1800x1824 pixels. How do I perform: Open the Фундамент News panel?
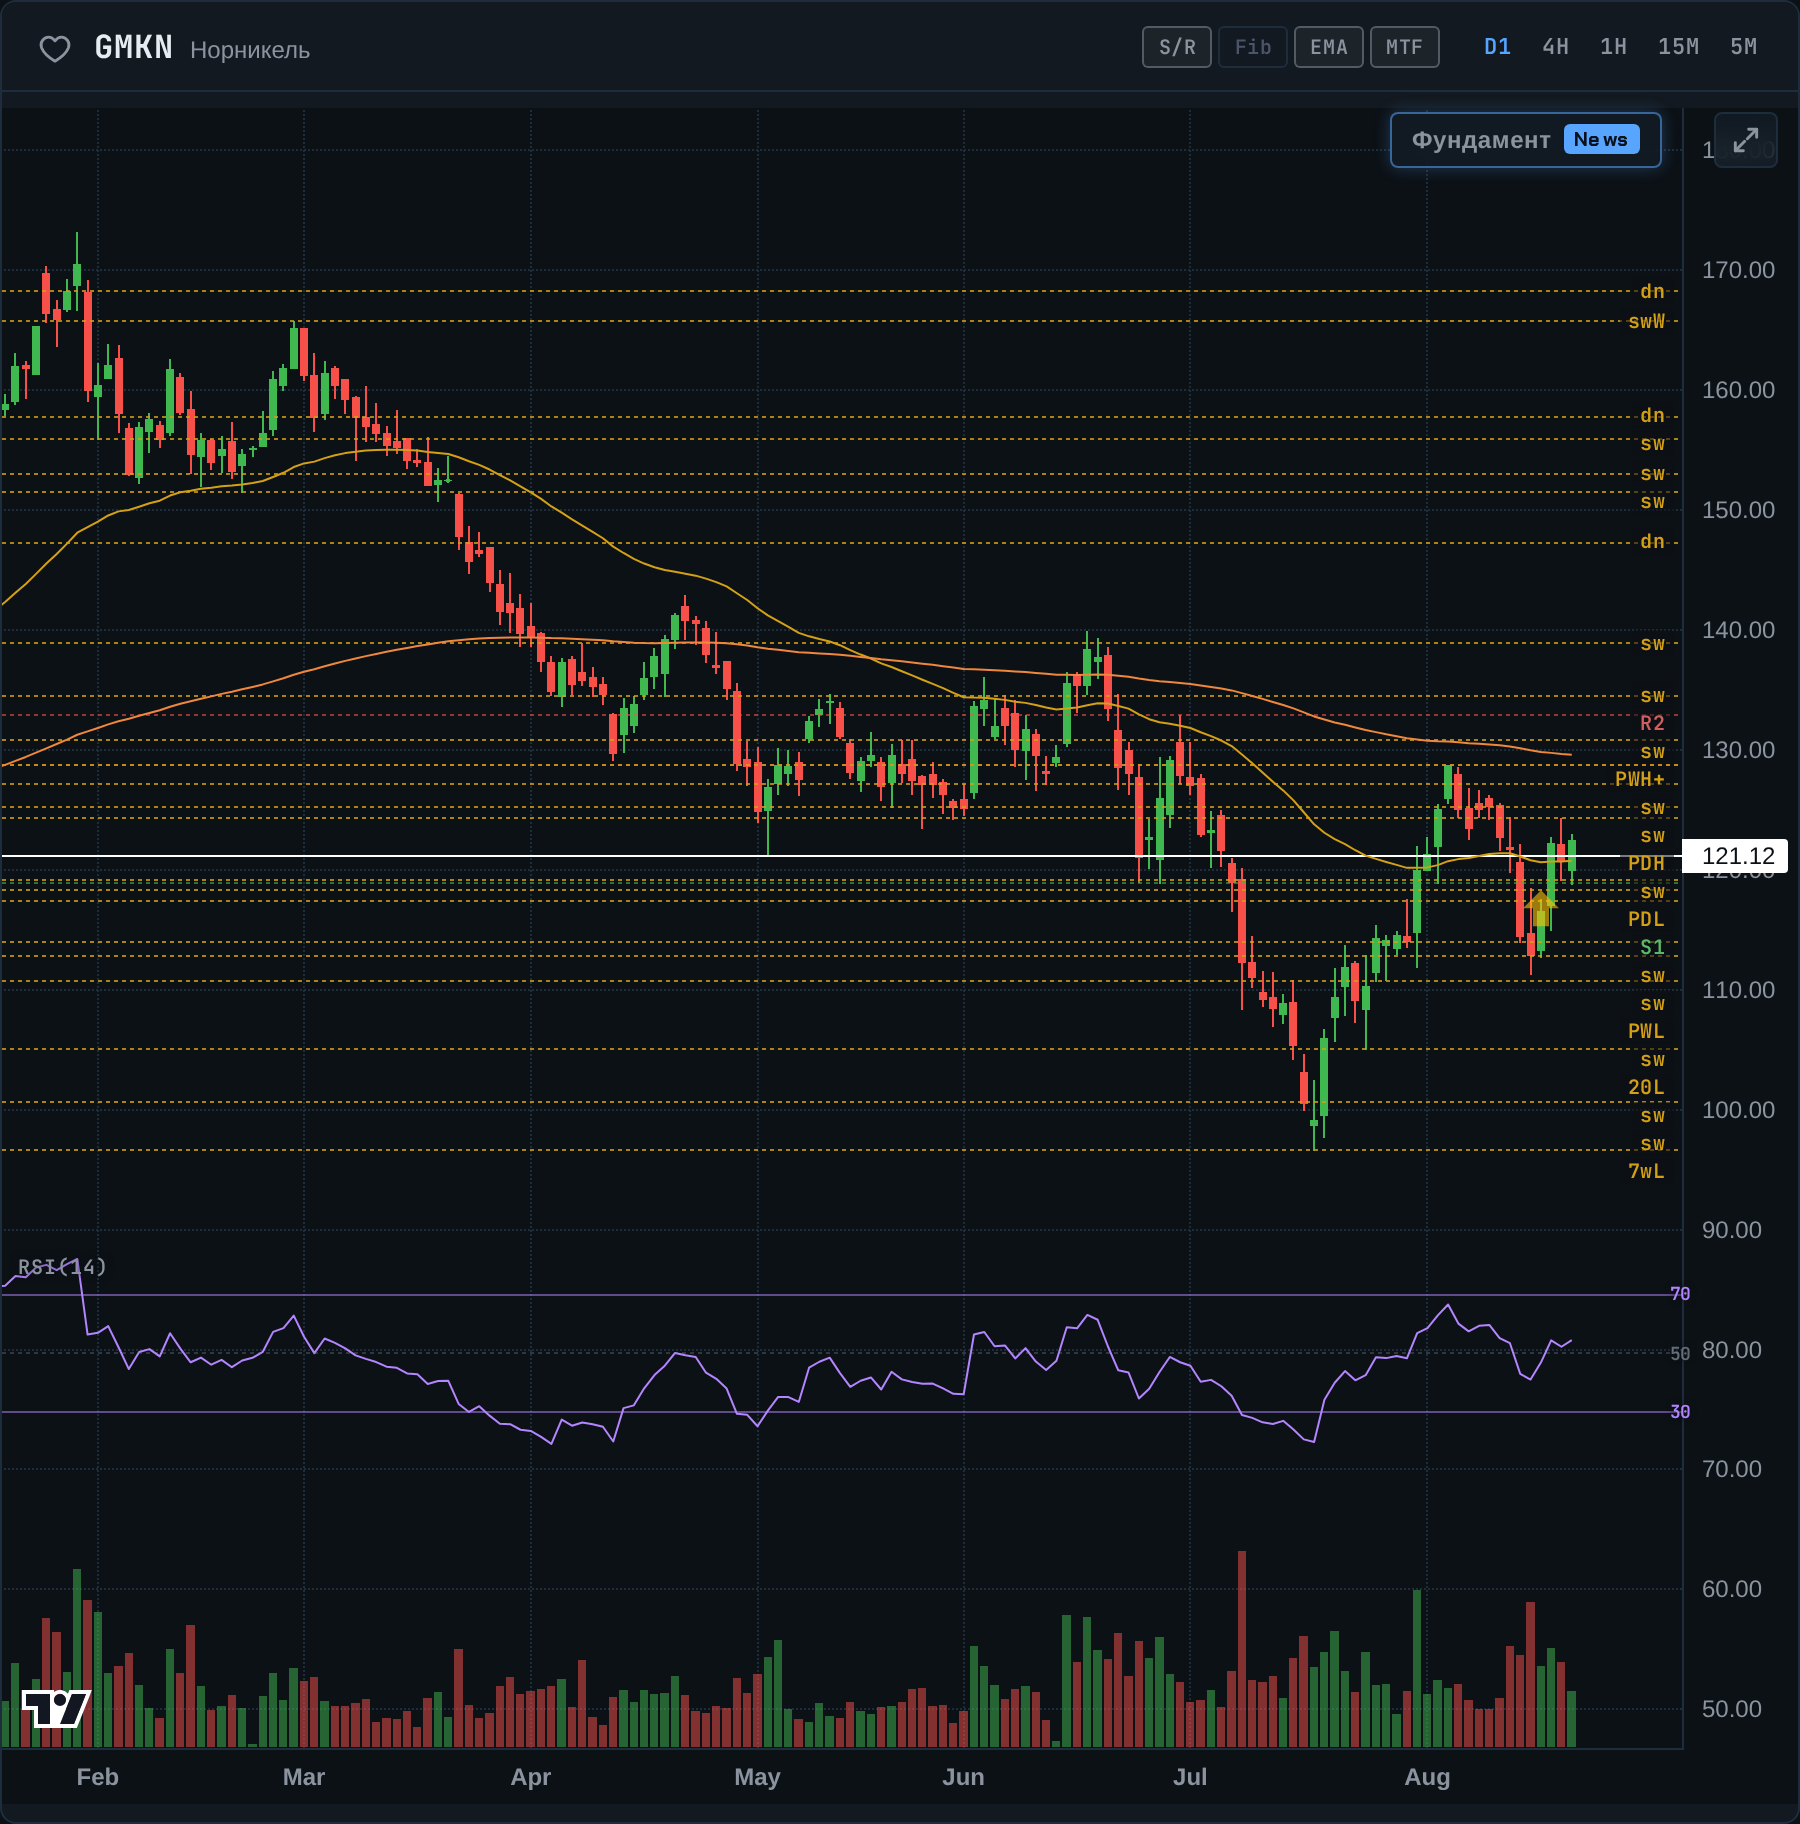[x=1526, y=140]
